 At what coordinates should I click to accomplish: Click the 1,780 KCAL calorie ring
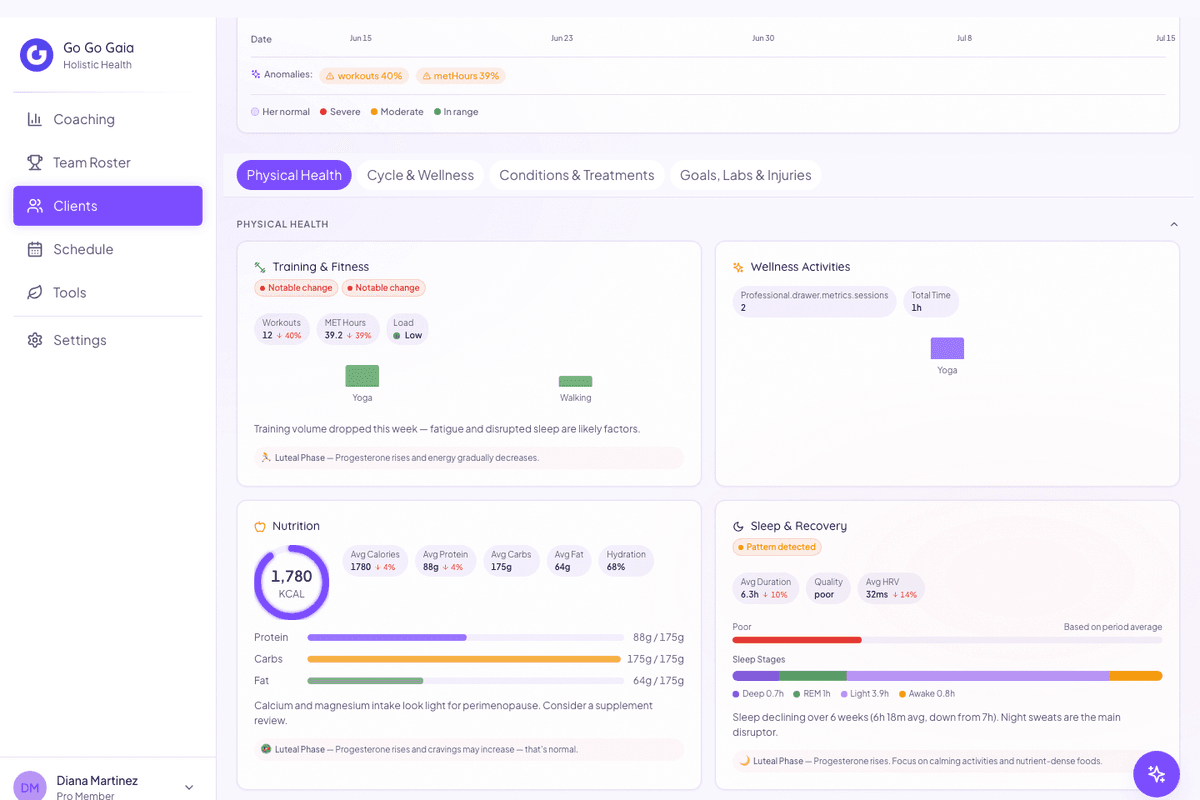(x=291, y=583)
